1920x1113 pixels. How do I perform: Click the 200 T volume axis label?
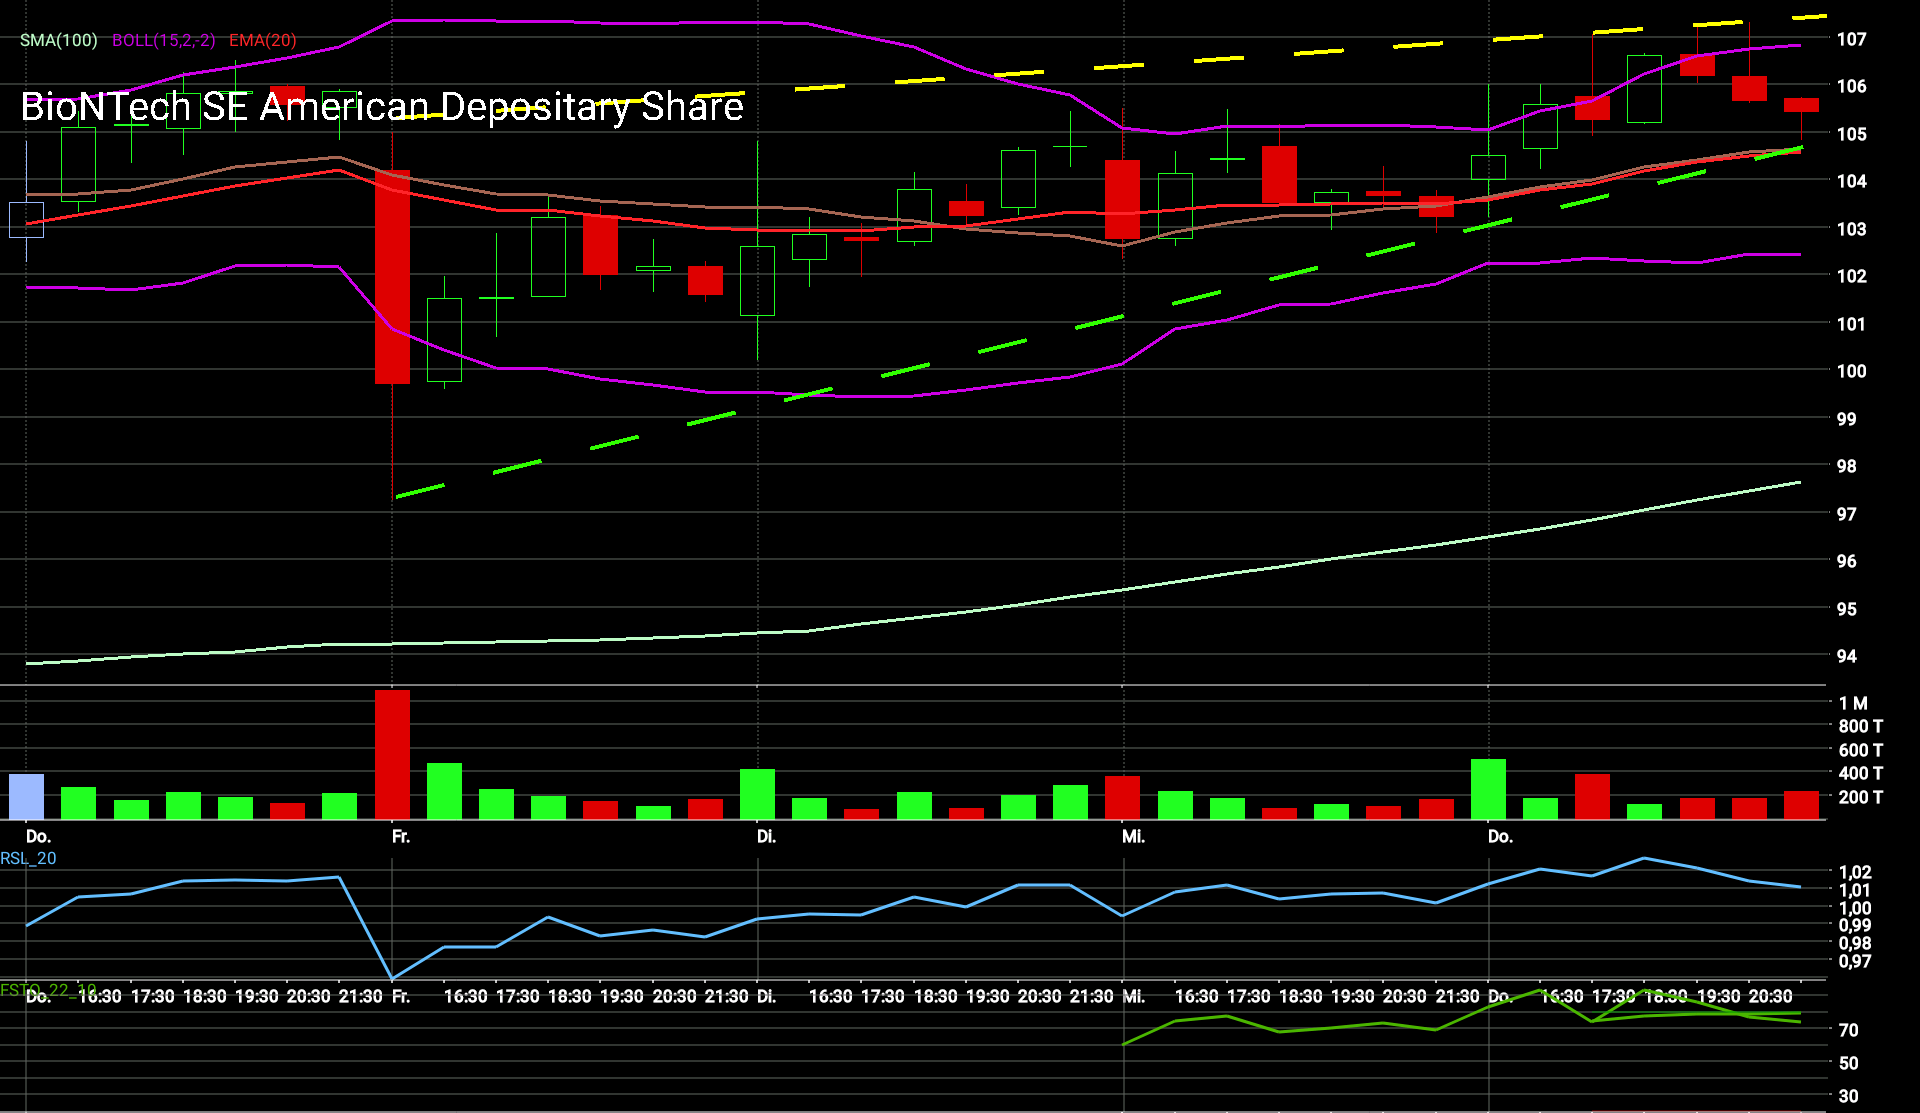tap(1860, 797)
